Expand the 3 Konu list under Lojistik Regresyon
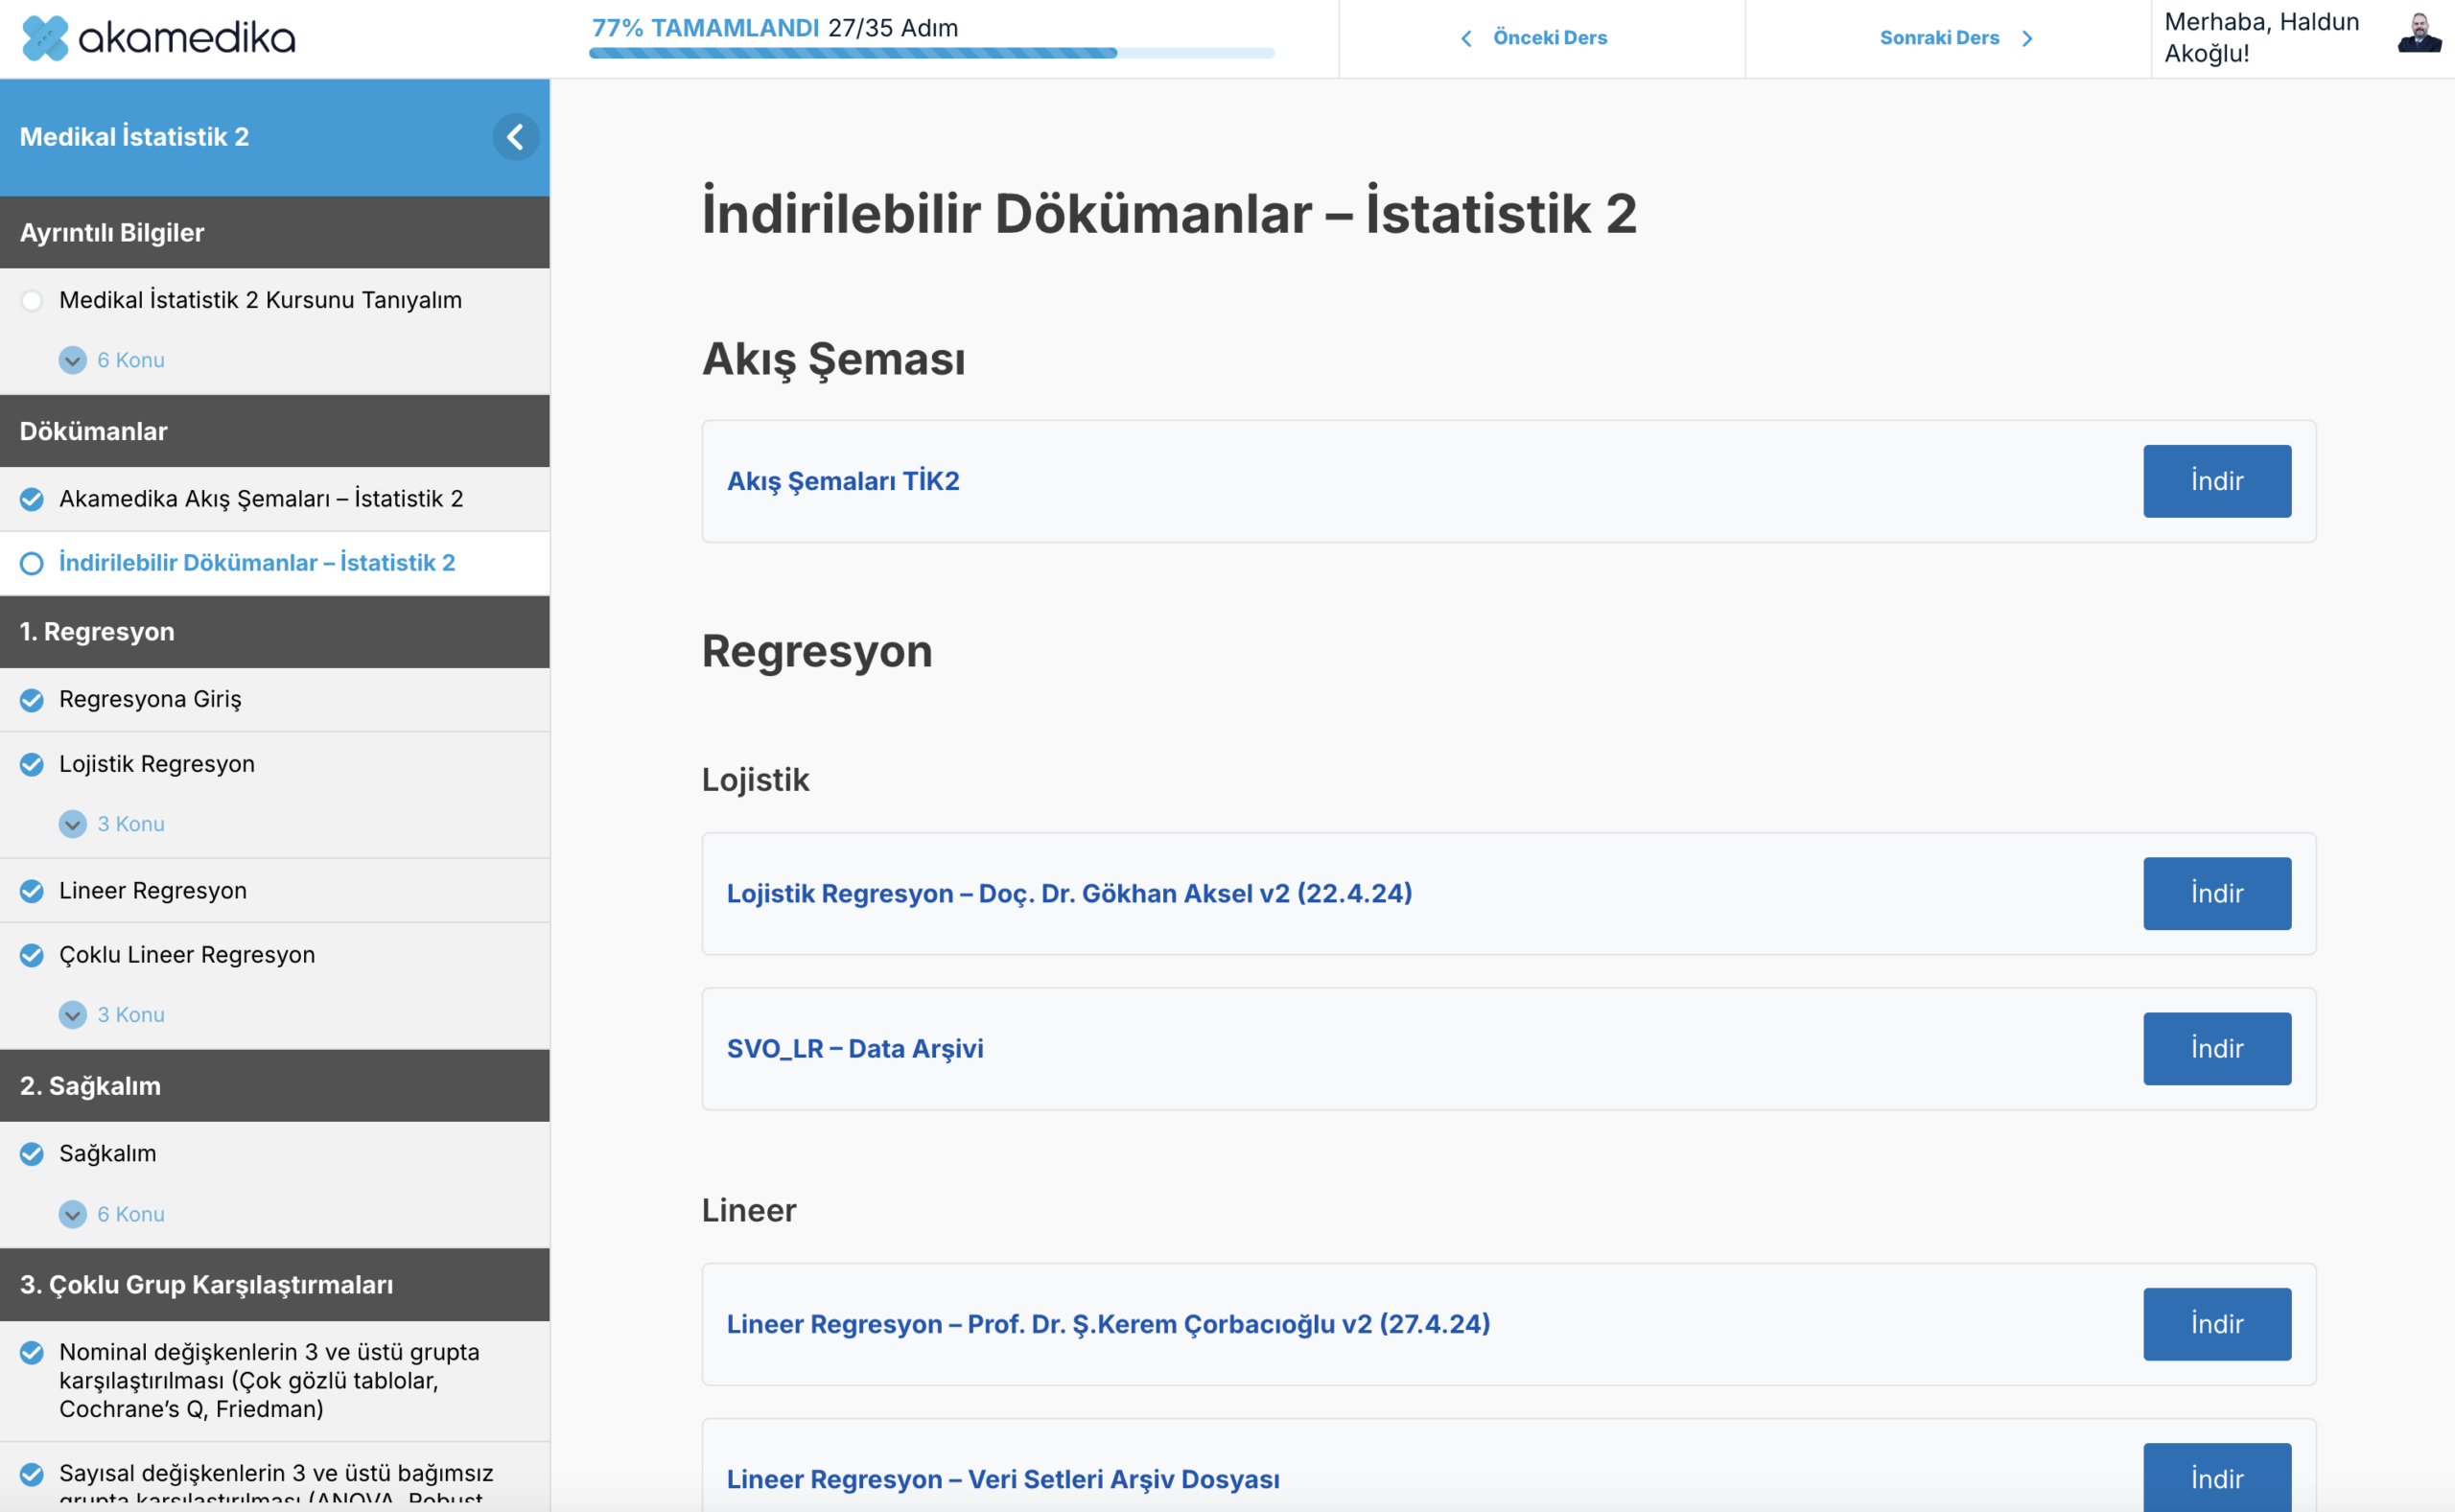 (73, 824)
